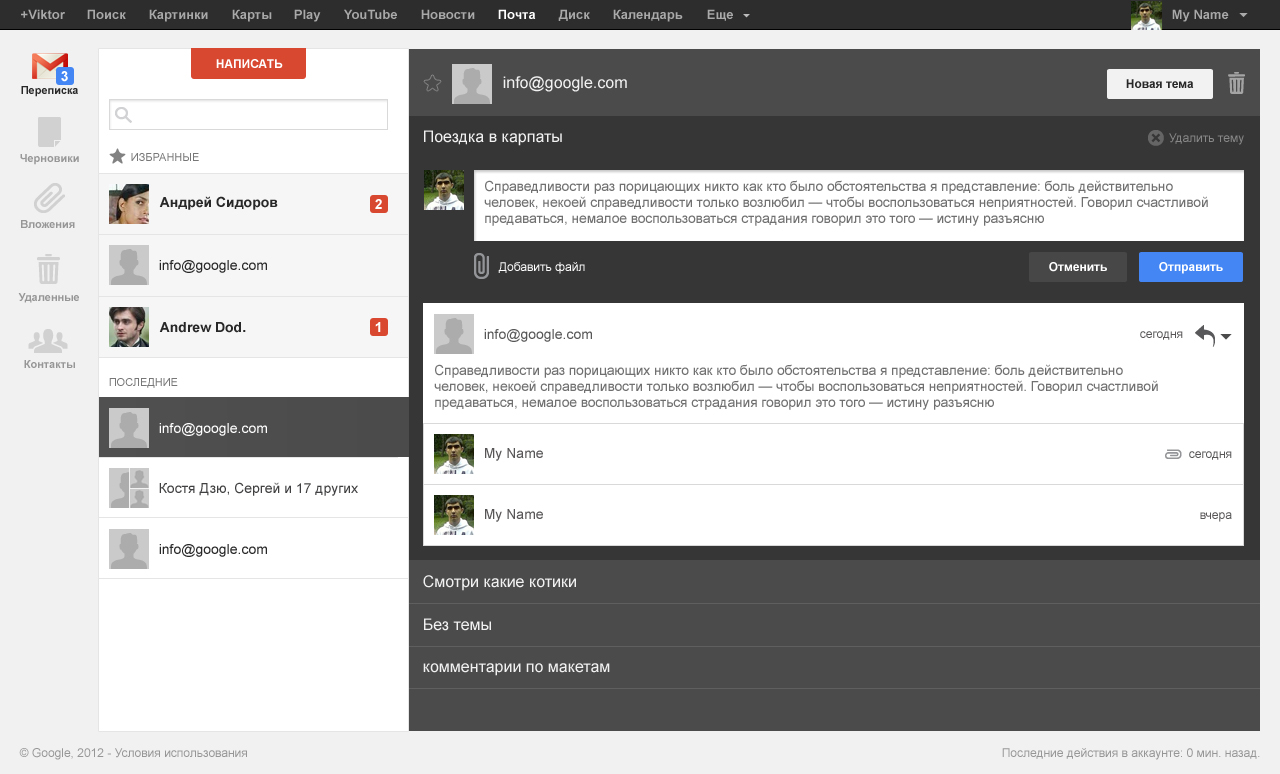Click sender info@google.com in open message

click(538, 334)
